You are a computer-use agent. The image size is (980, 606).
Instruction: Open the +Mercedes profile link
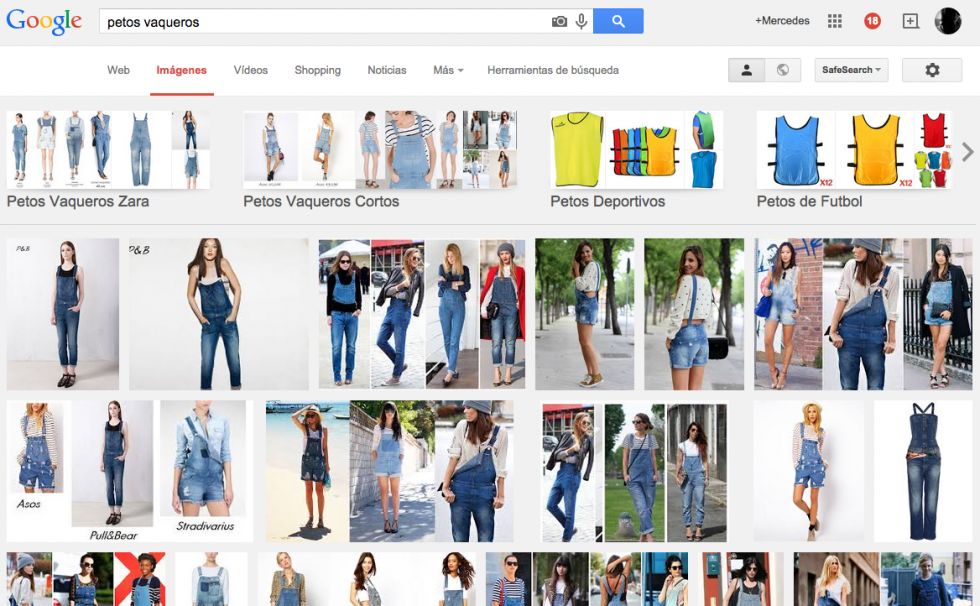tap(782, 21)
